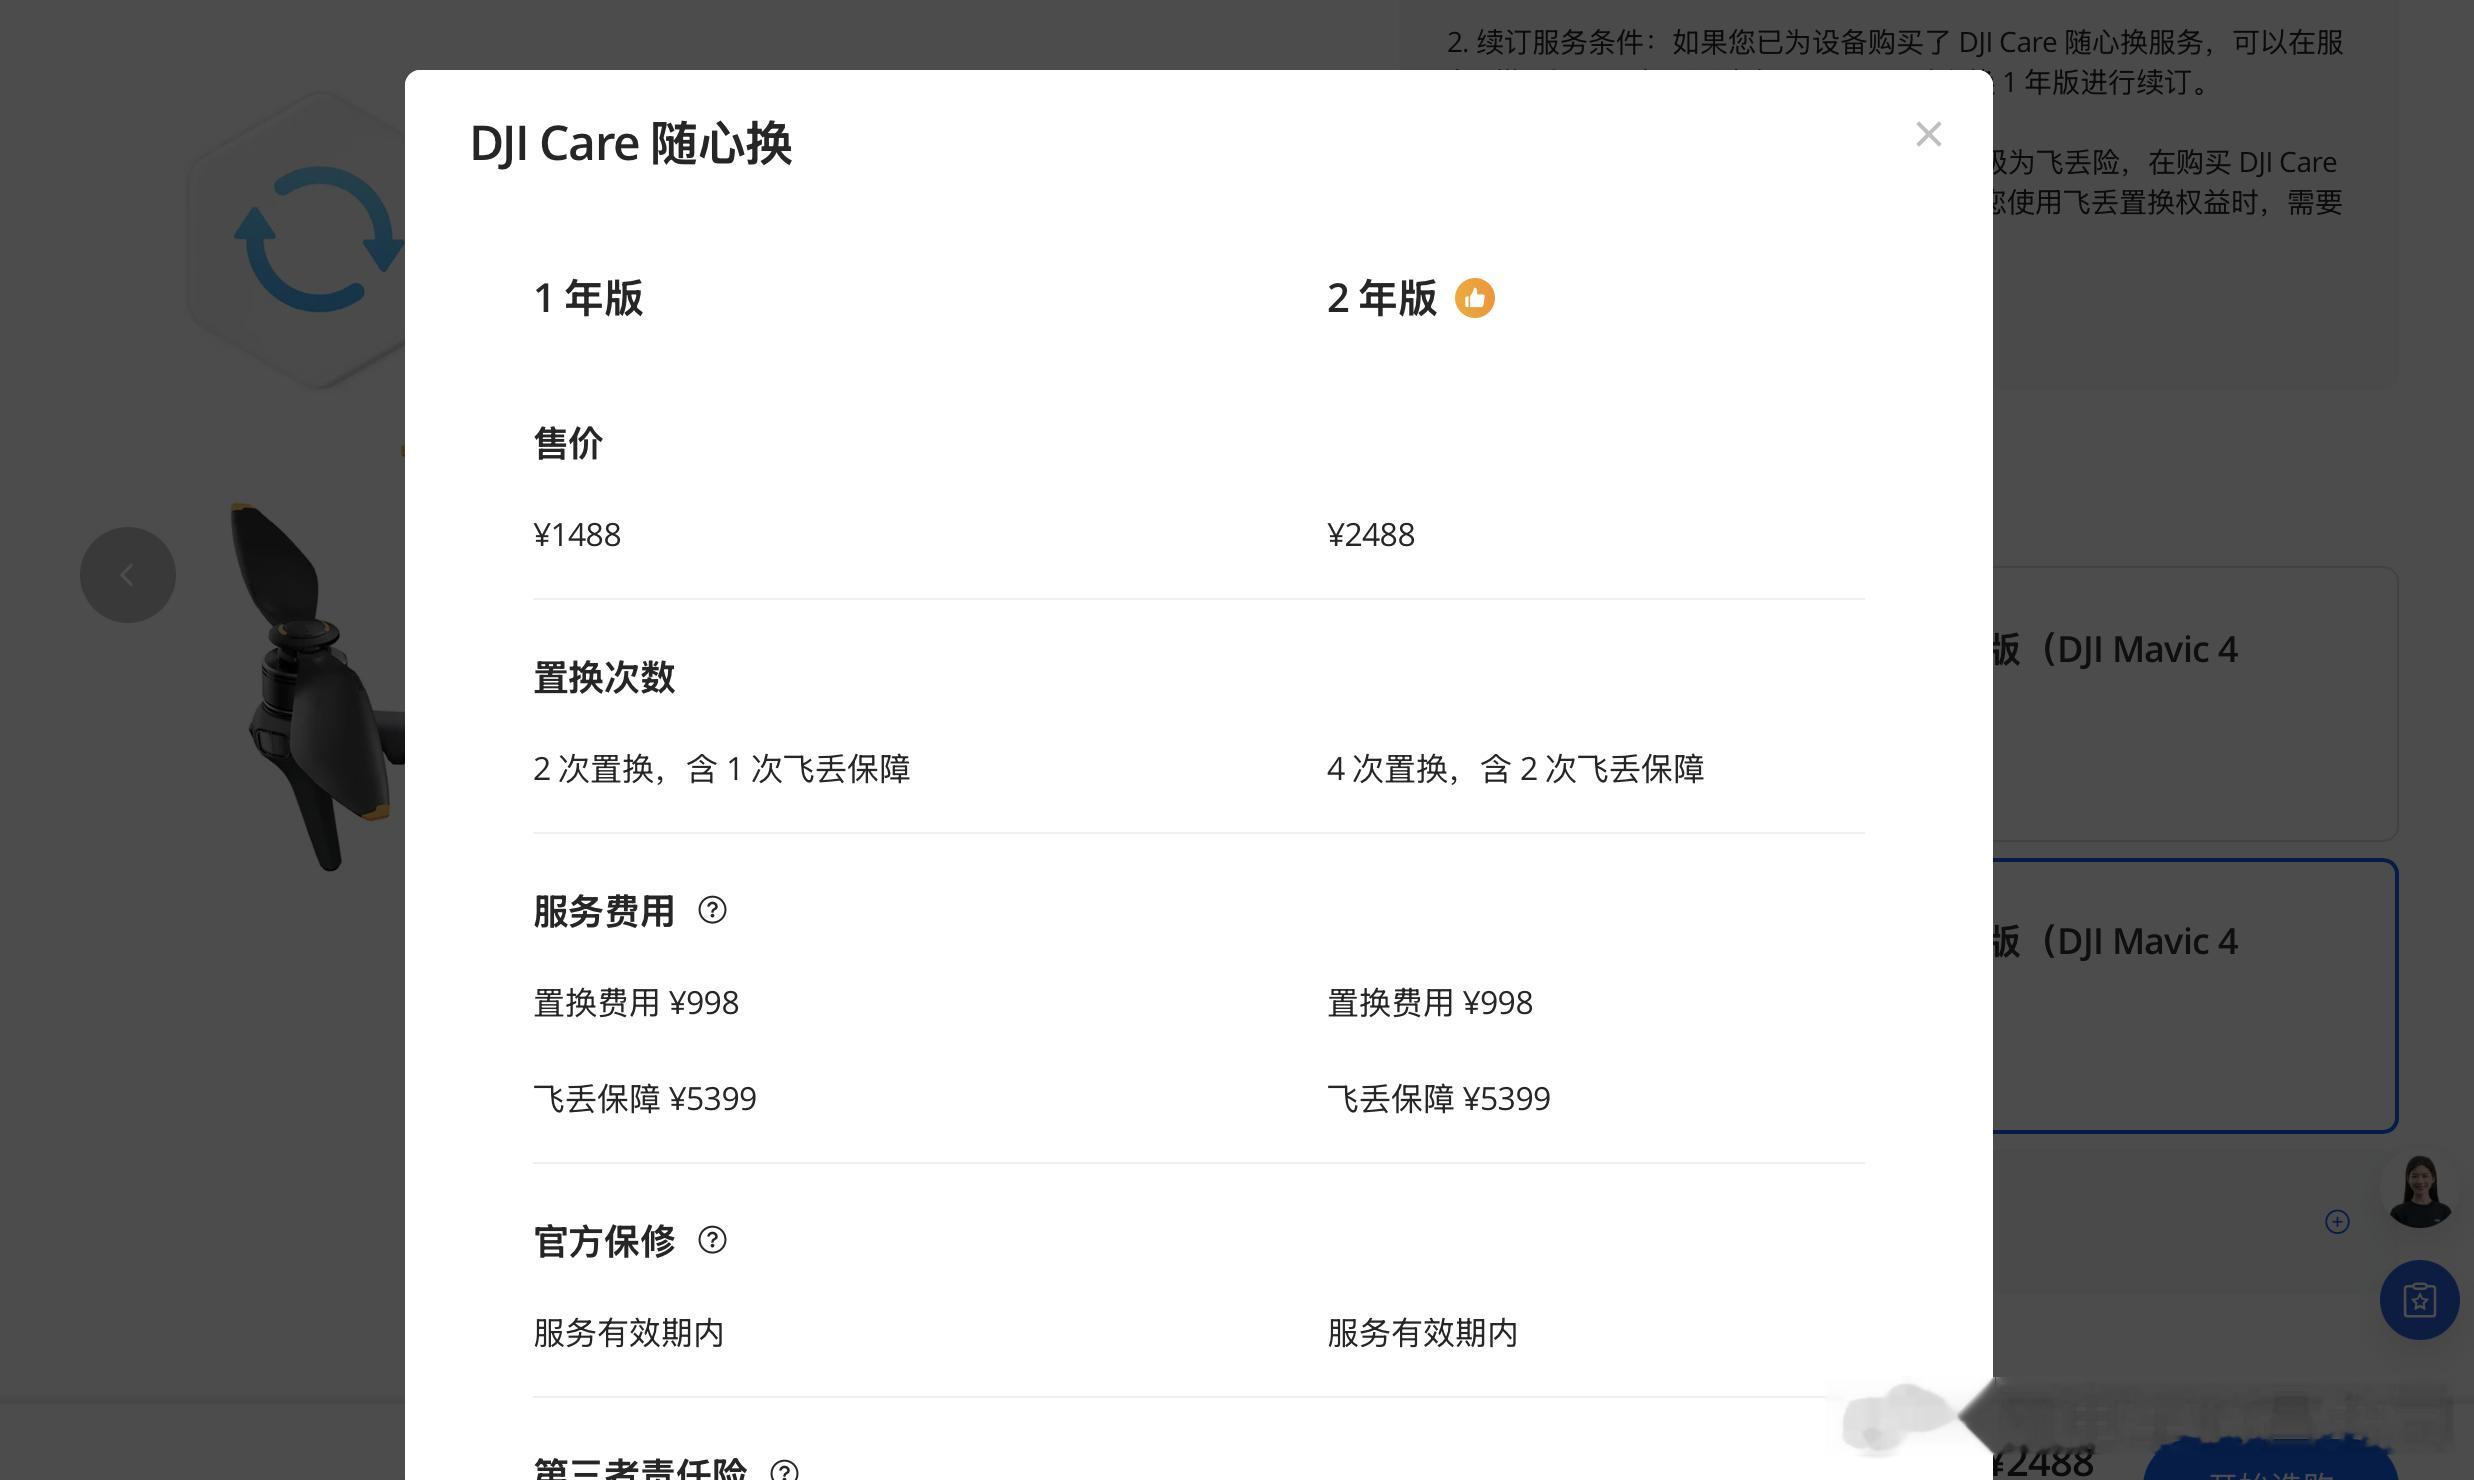Viewport: 2474px width, 1480px height.
Task: Click the 开始选购 button at bottom right
Action: coord(2270,1466)
